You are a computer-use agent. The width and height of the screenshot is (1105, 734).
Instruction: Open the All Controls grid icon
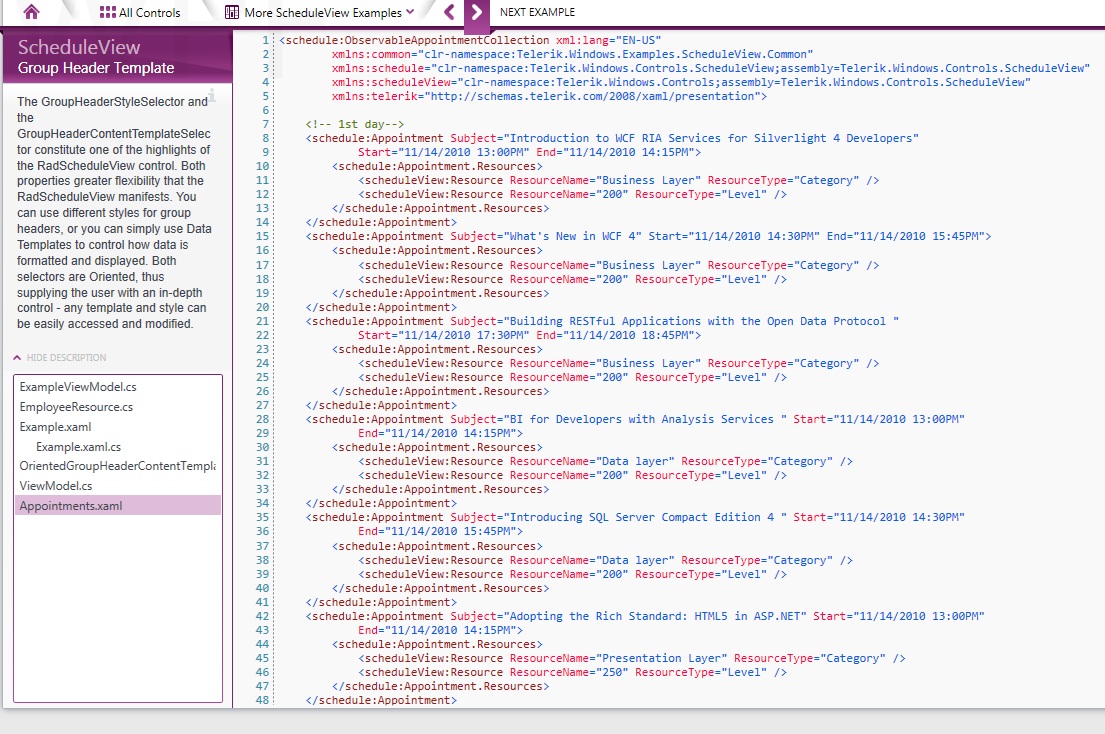(x=107, y=12)
